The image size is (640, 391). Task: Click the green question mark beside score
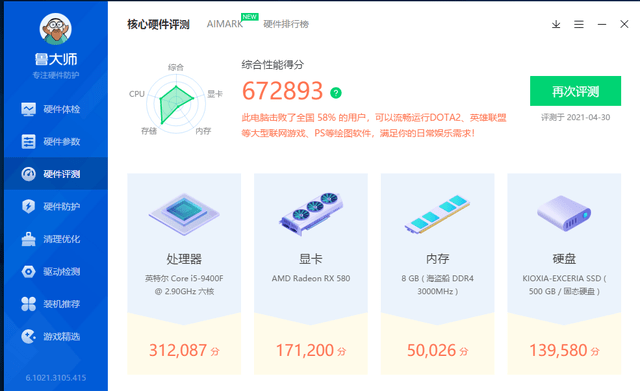[x=336, y=93]
